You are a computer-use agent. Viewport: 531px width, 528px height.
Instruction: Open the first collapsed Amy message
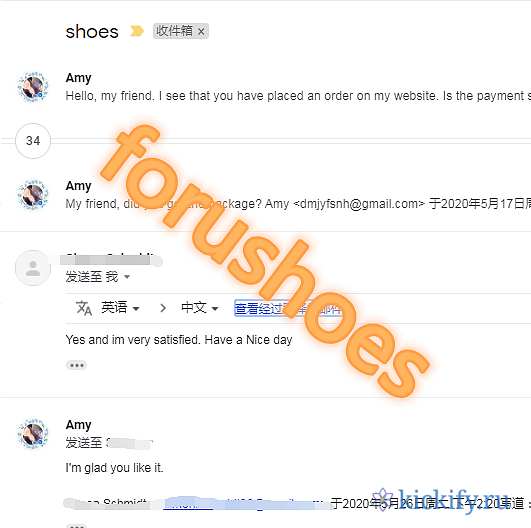[298, 87]
